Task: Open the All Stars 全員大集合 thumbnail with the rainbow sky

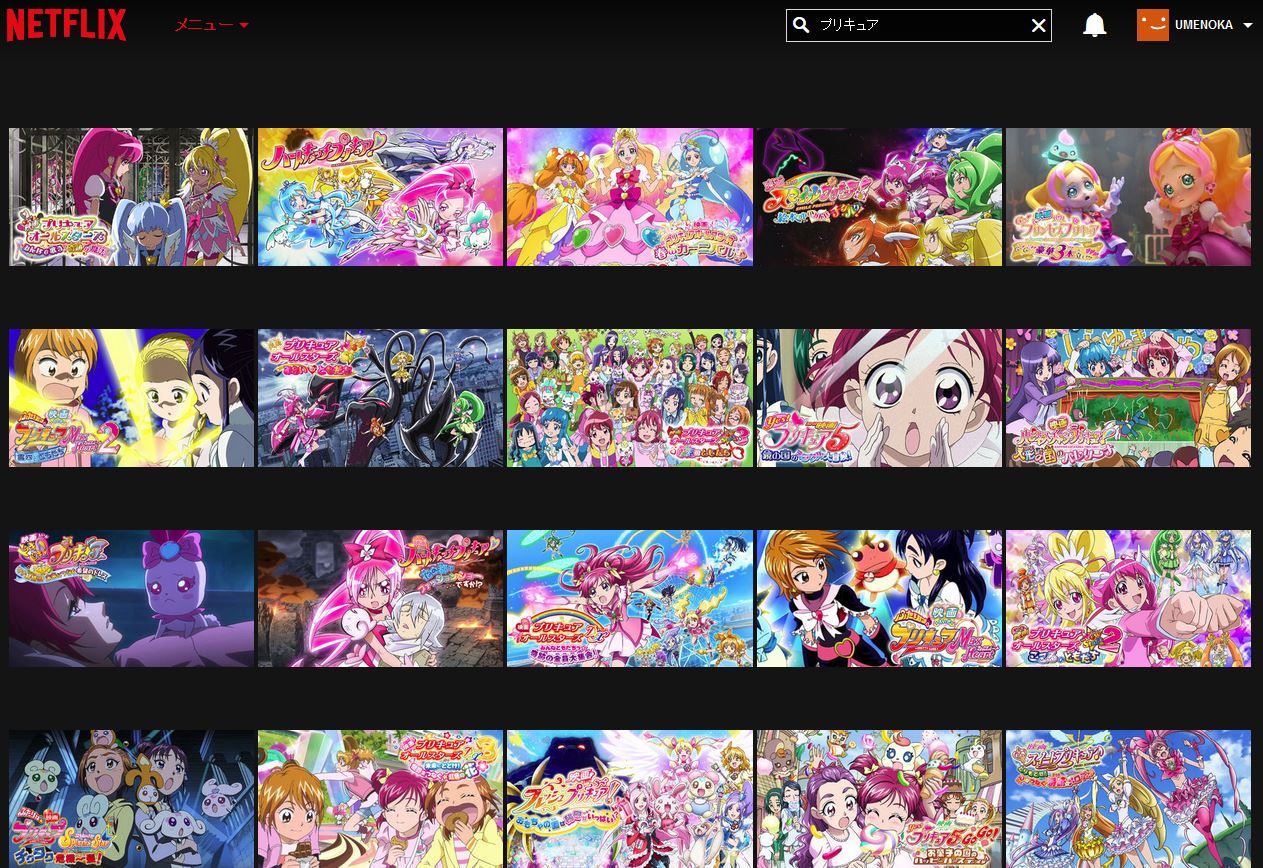Action: pos(630,599)
